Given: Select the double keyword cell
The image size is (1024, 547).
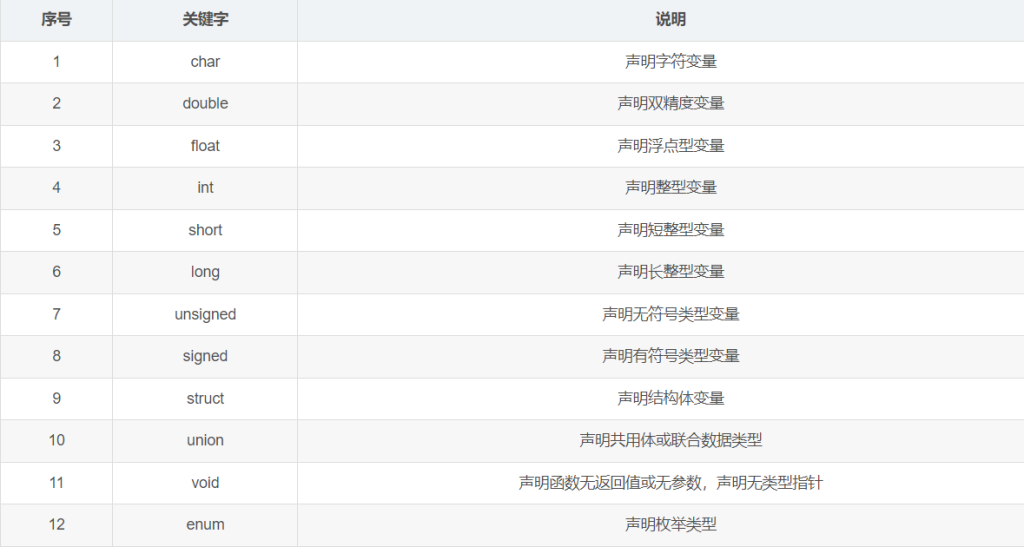Looking at the screenshot, I should click(x=205, y=104).
